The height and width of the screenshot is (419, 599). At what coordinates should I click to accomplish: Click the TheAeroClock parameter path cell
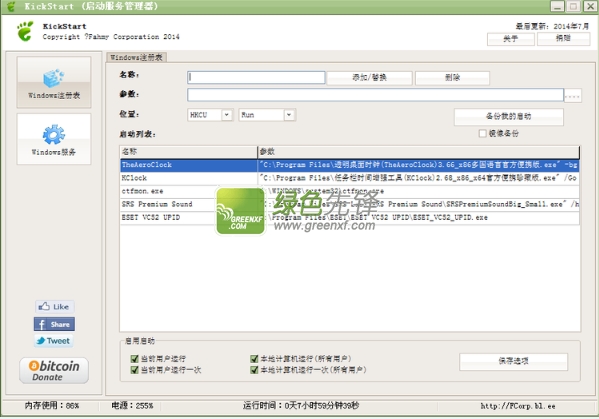click(419, 165)
